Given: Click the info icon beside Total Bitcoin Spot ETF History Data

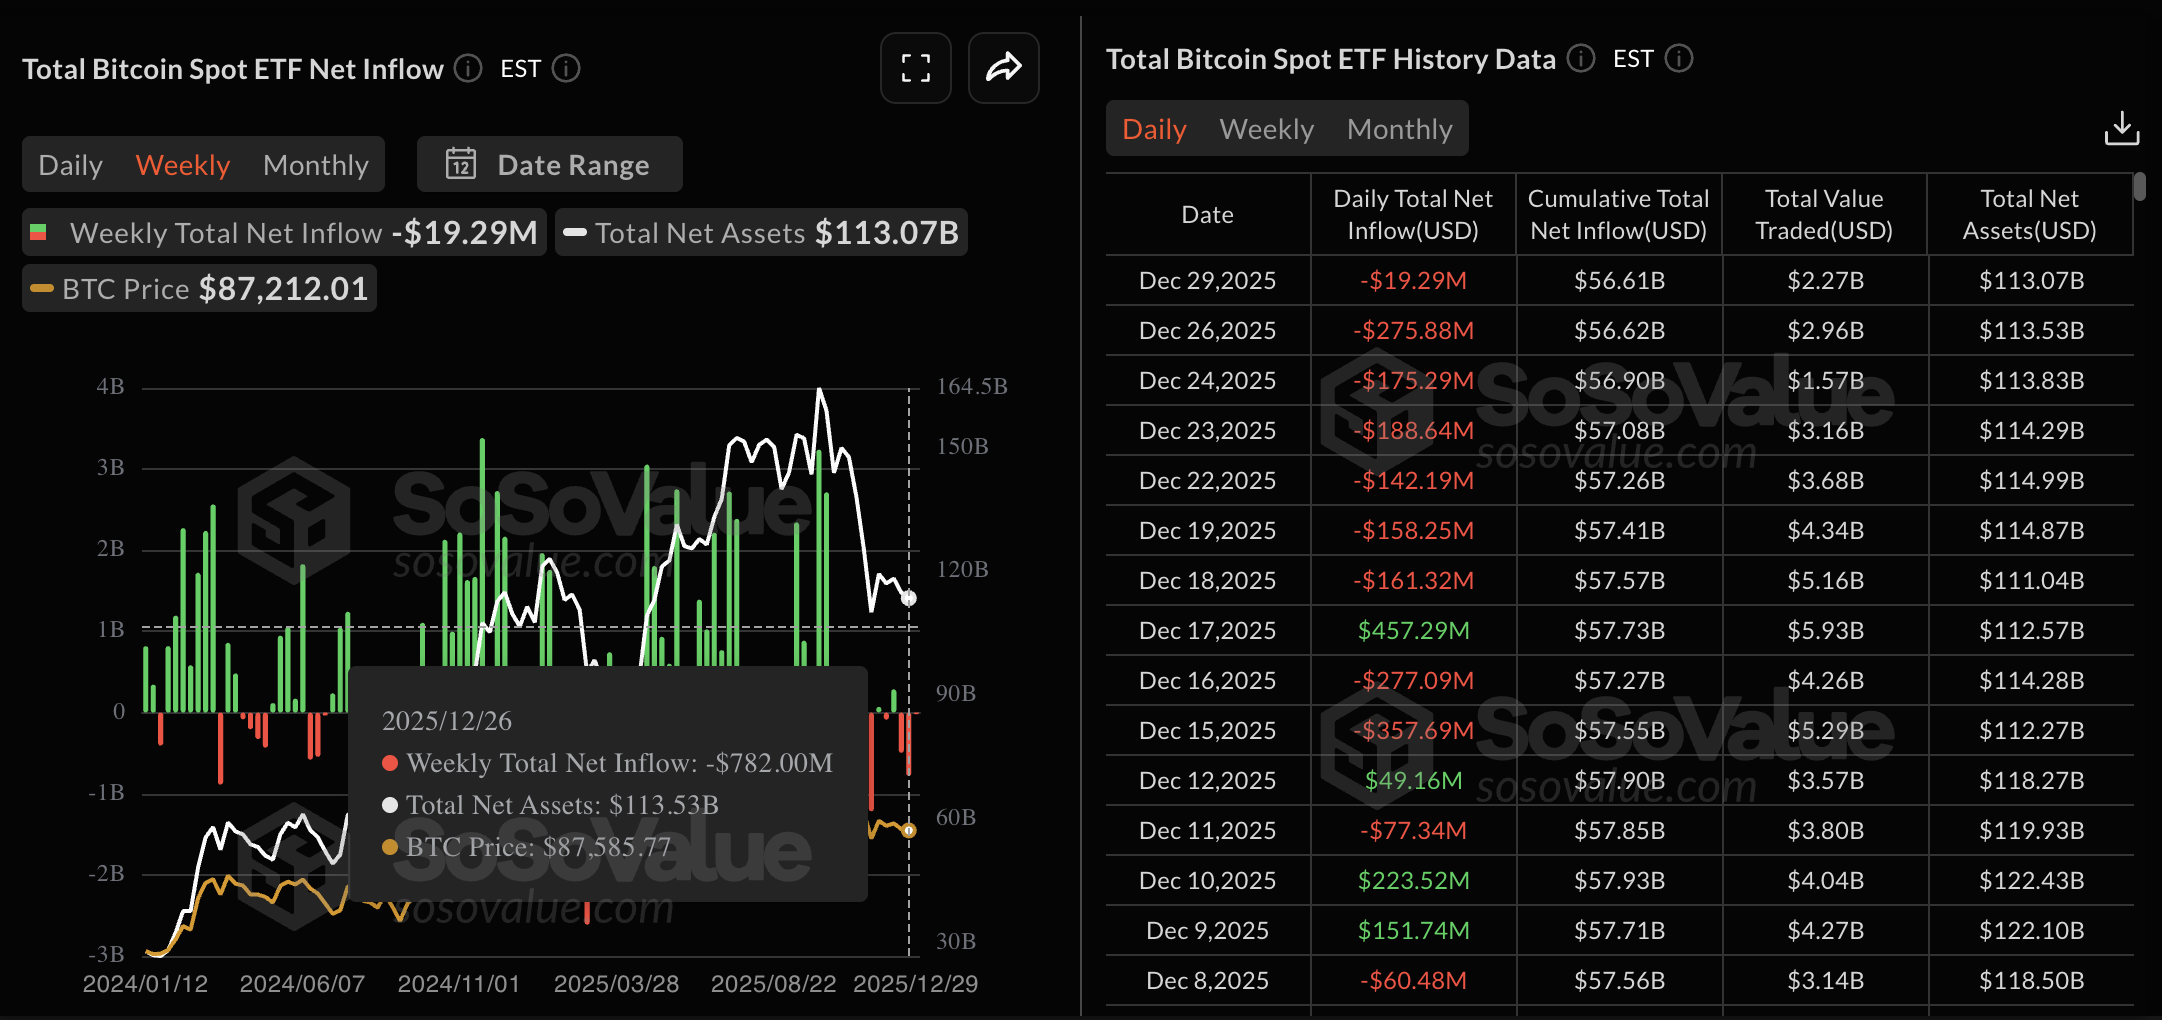Looking at the screenshot, I should pyautogui.click(x=1580, y=59).
